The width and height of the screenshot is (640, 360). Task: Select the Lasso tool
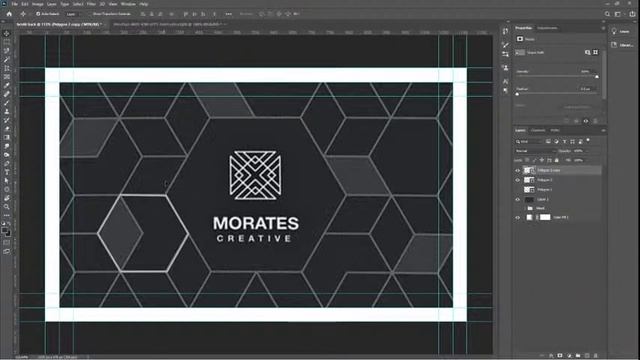click(7, 51)
